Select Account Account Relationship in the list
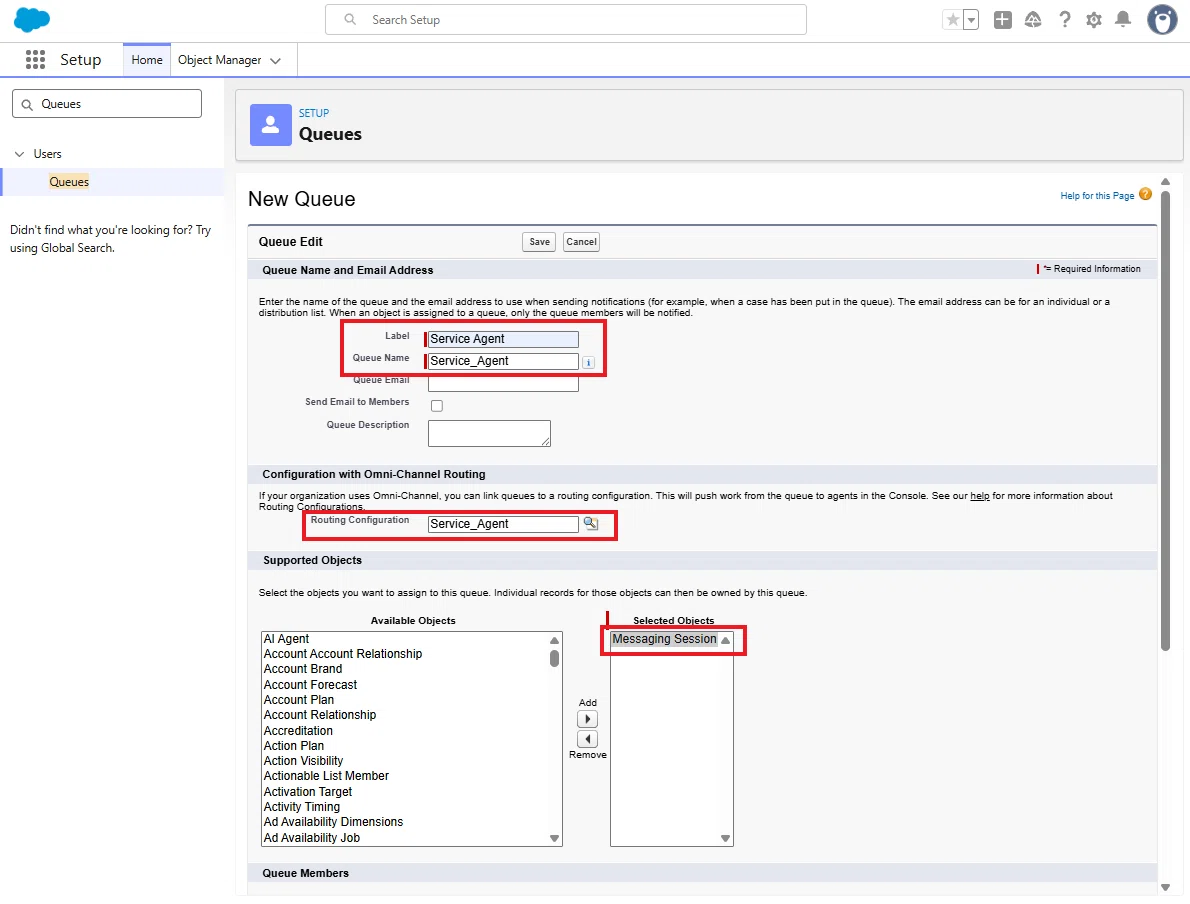The image size is (1190, 904). click(x=342, y=654)
